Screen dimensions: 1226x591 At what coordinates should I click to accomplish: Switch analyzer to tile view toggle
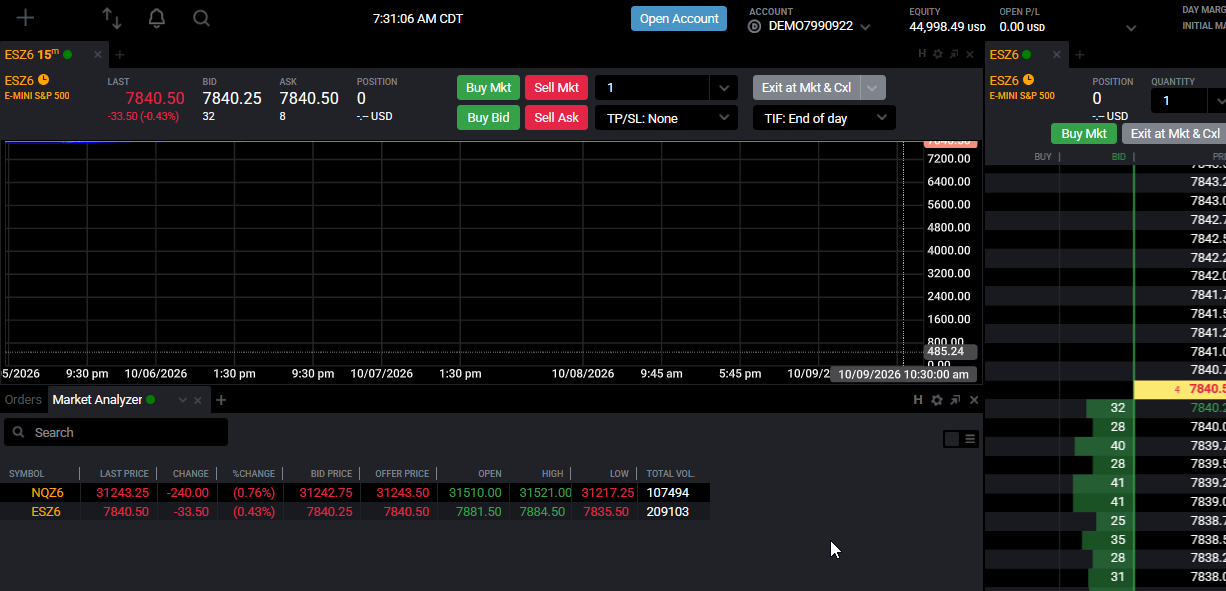(x=952, y=439)
